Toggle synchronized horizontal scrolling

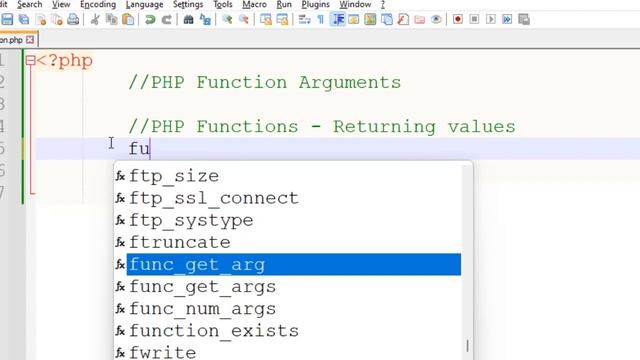click(282, 19)
